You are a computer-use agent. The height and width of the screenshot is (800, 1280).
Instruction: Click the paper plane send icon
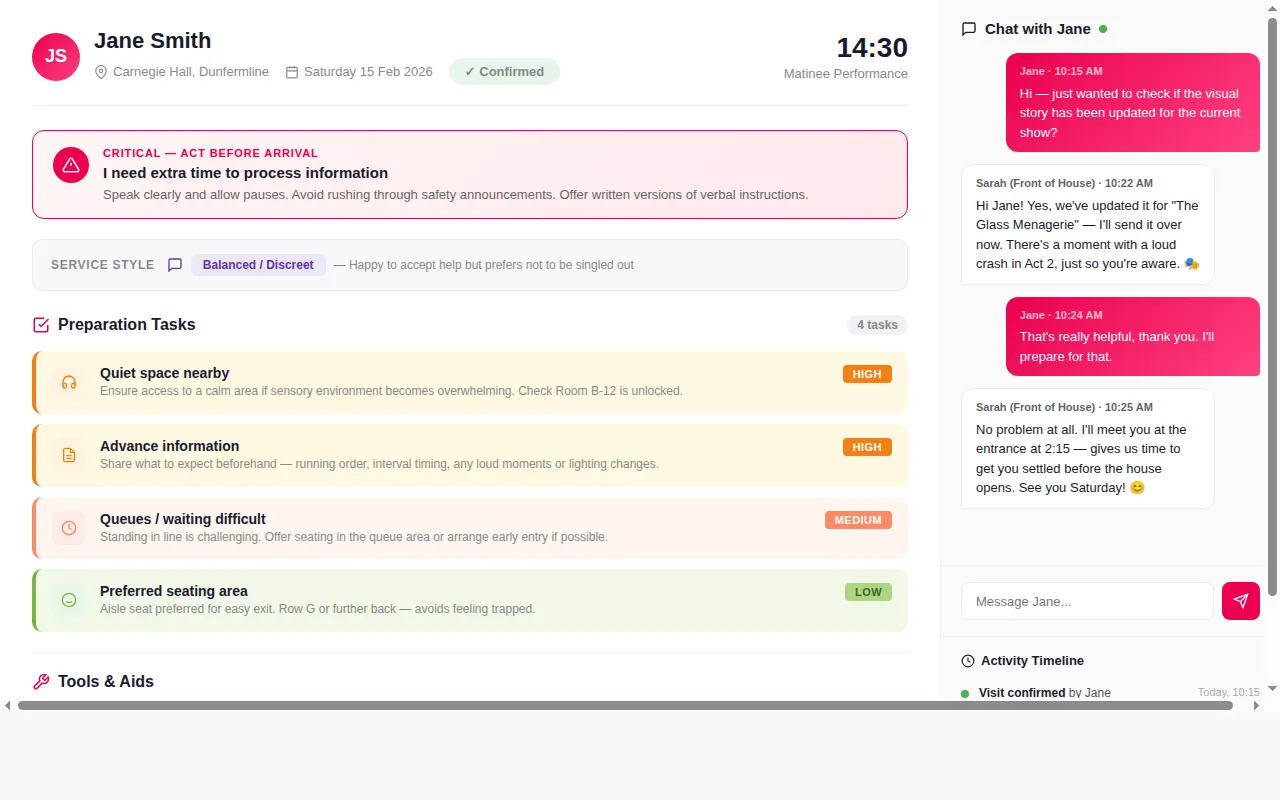point(1240,601)
